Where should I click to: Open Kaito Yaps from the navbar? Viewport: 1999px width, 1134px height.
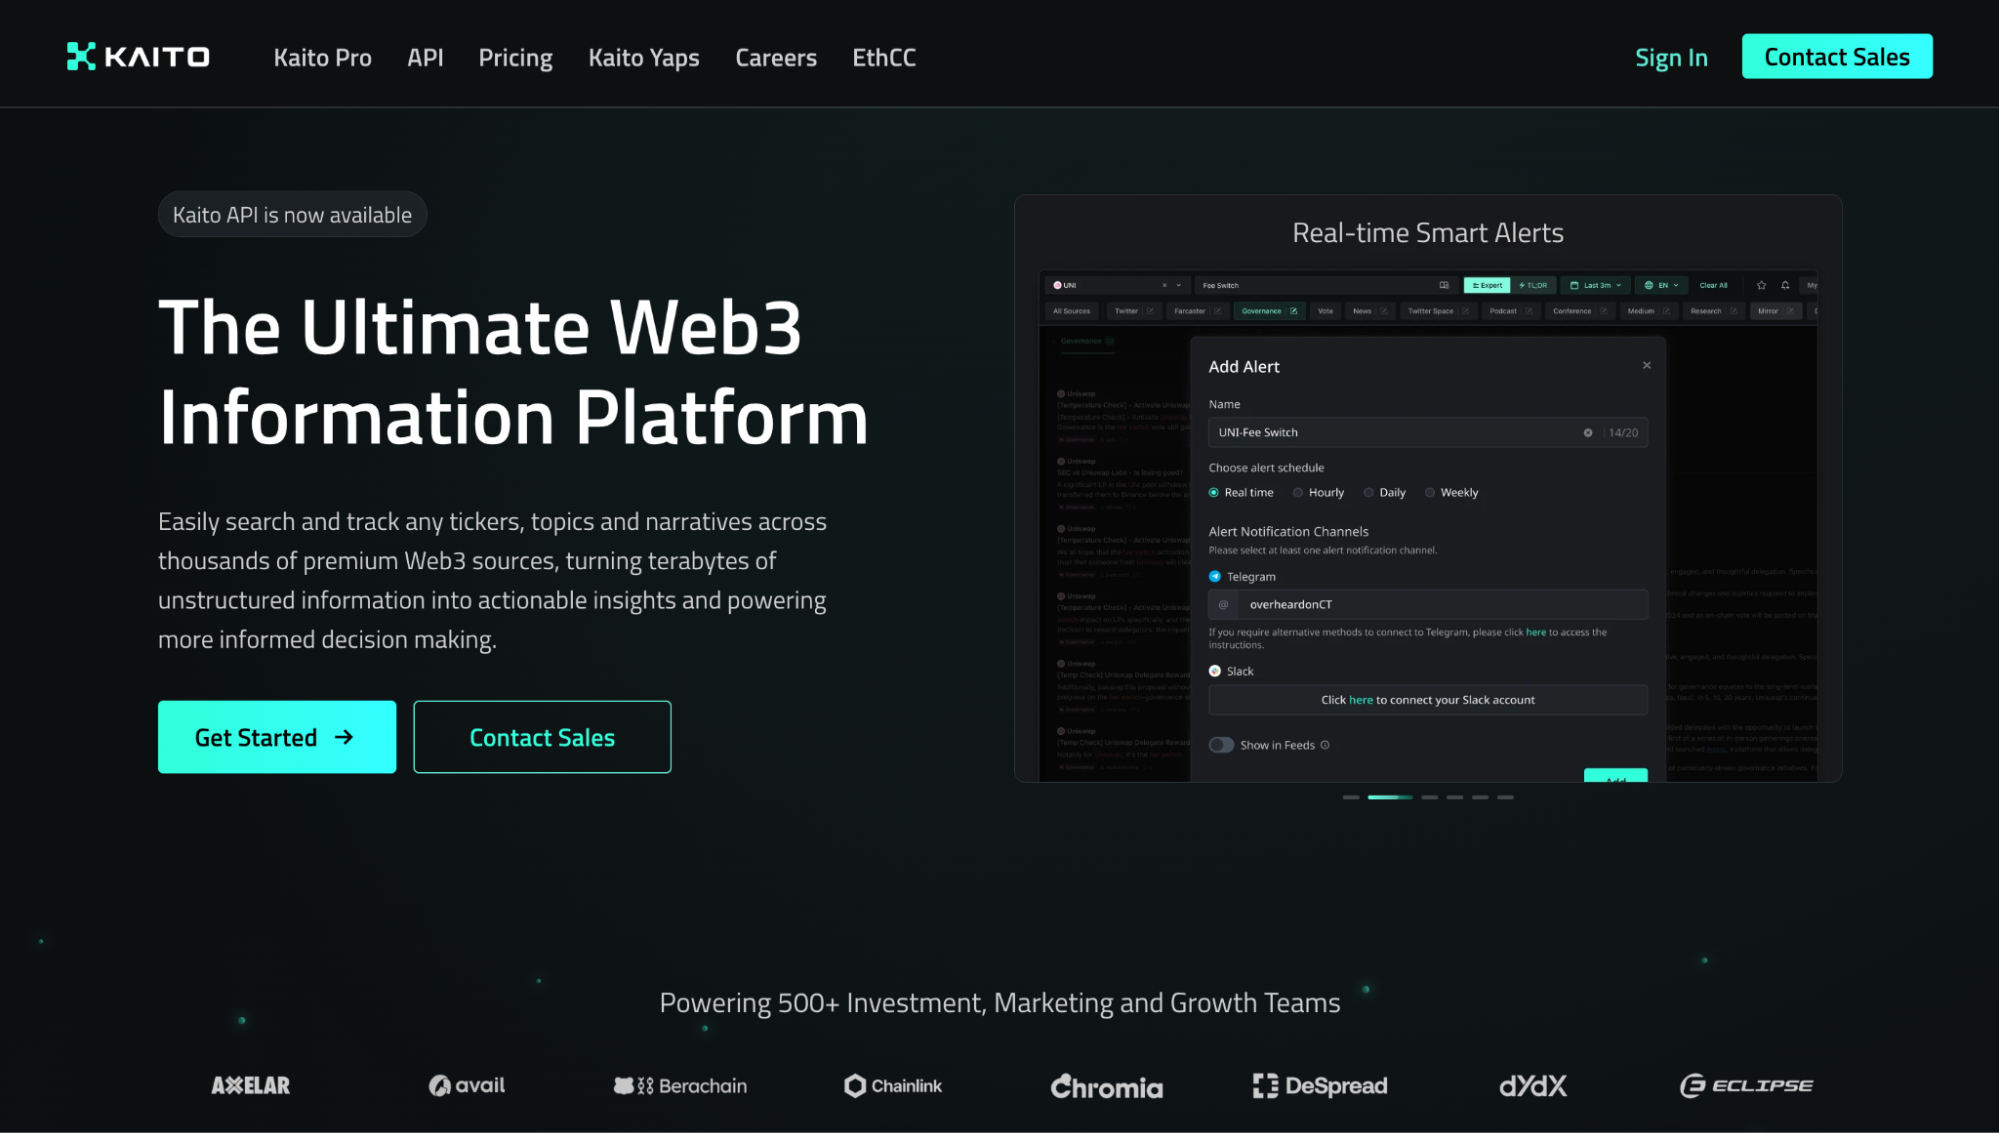(644, 58)
